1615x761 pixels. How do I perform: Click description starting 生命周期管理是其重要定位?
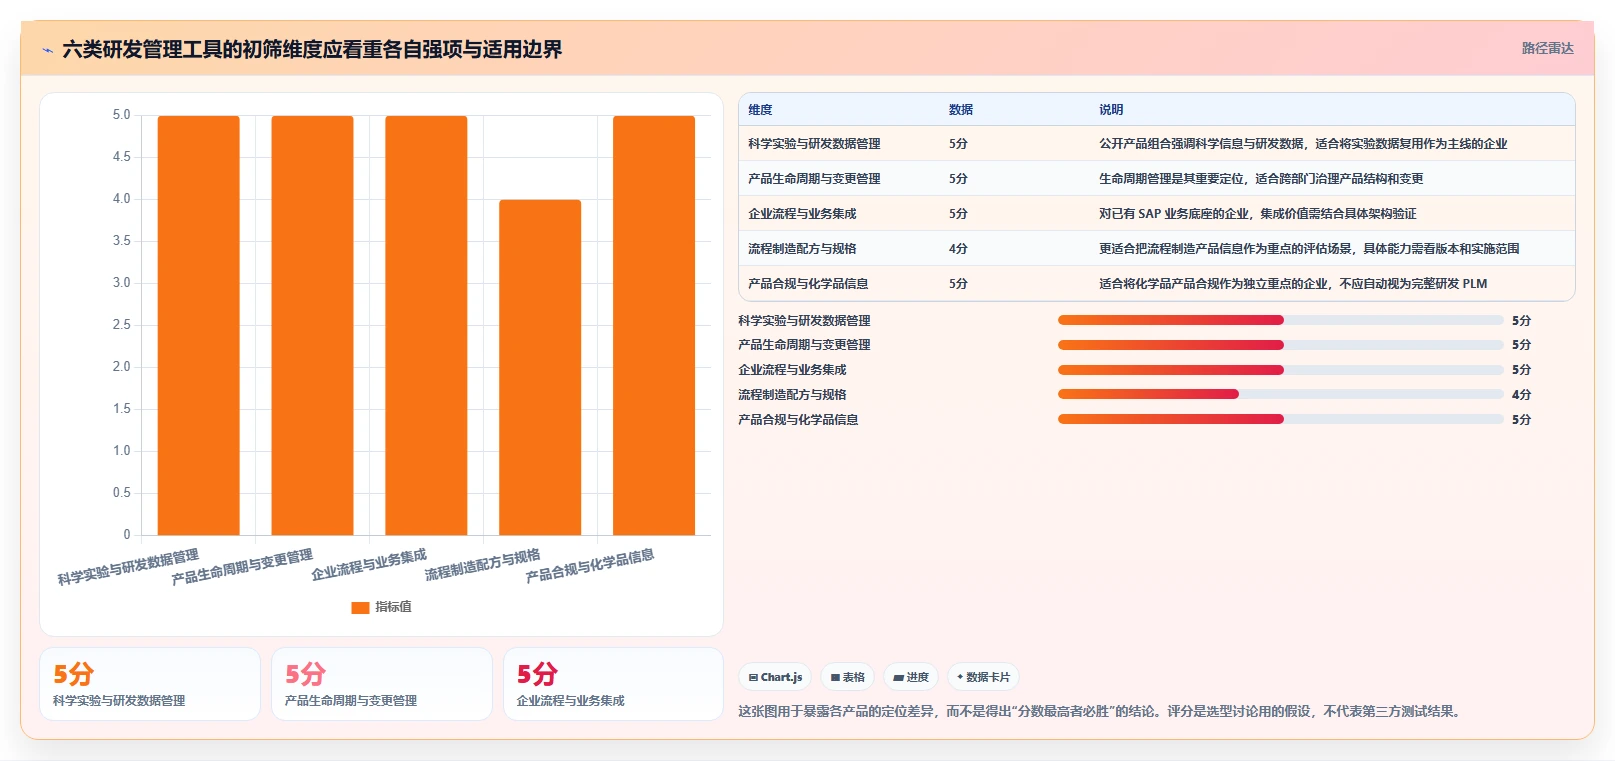pos(1261,179)
